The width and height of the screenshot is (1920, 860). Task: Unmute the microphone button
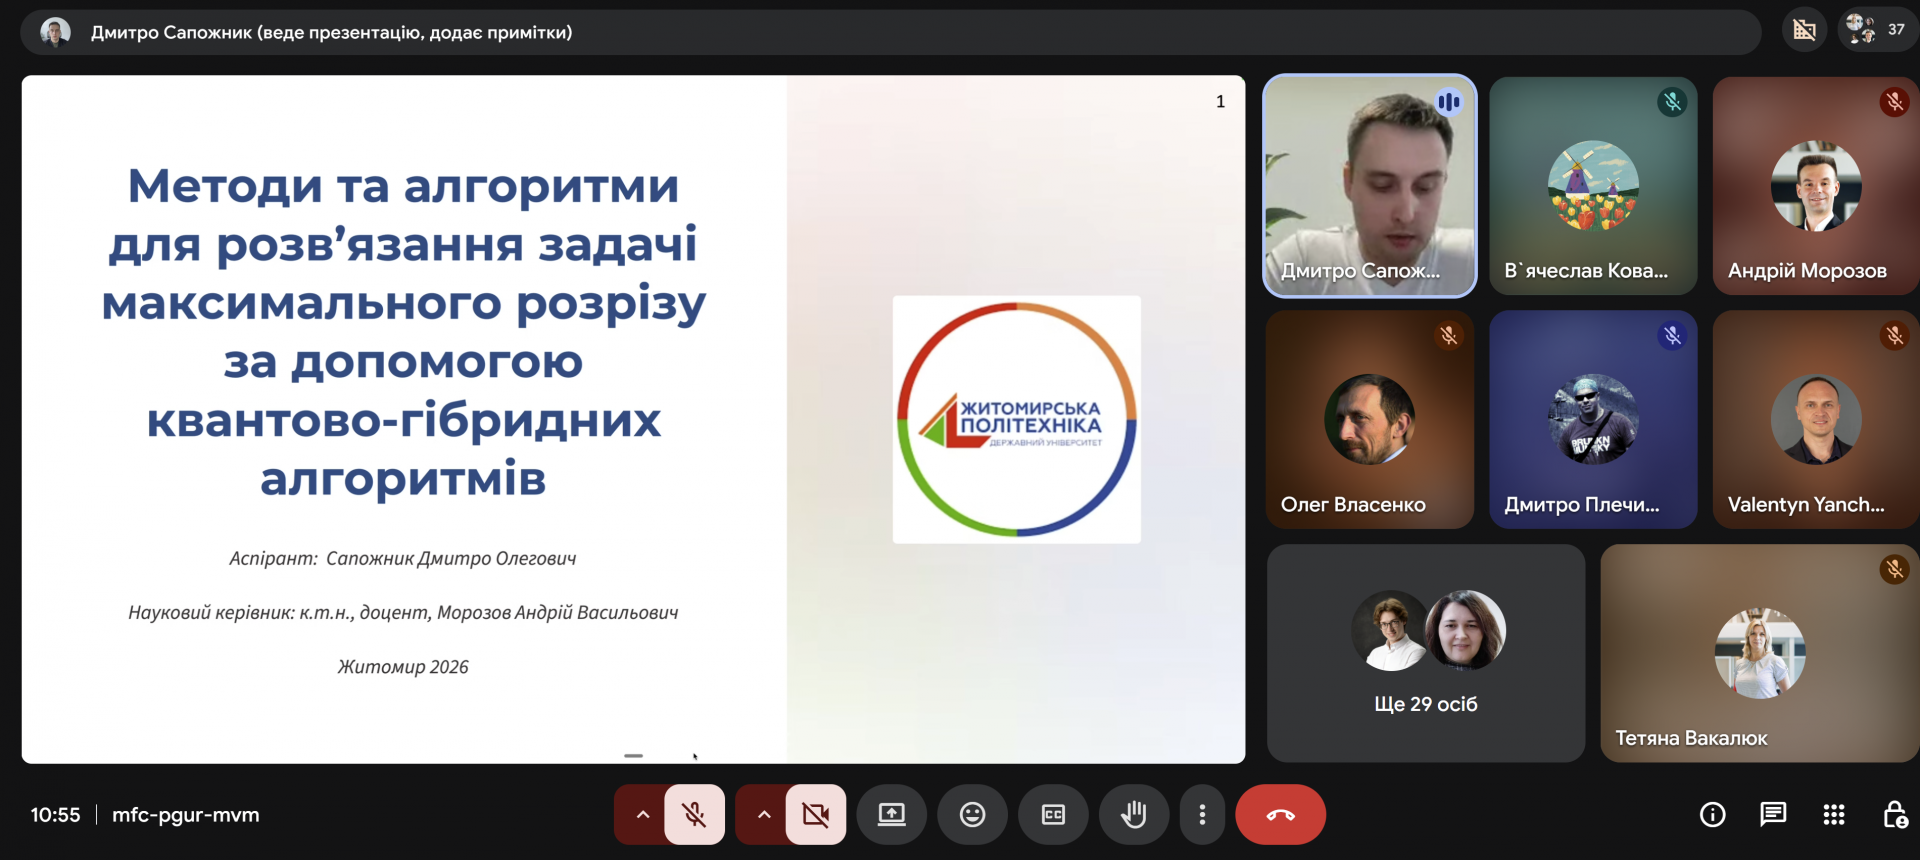click(x=694, y=815)
